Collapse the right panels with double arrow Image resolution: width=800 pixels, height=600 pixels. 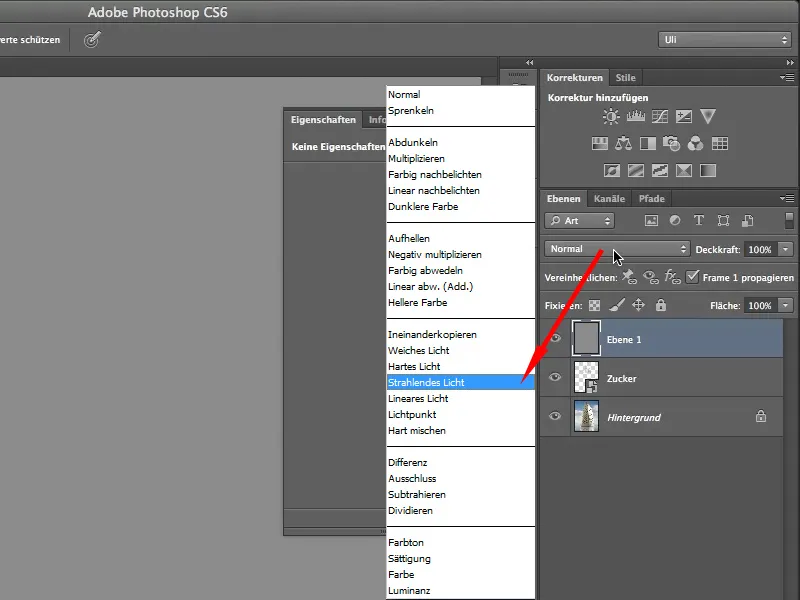tap(790, 63)
